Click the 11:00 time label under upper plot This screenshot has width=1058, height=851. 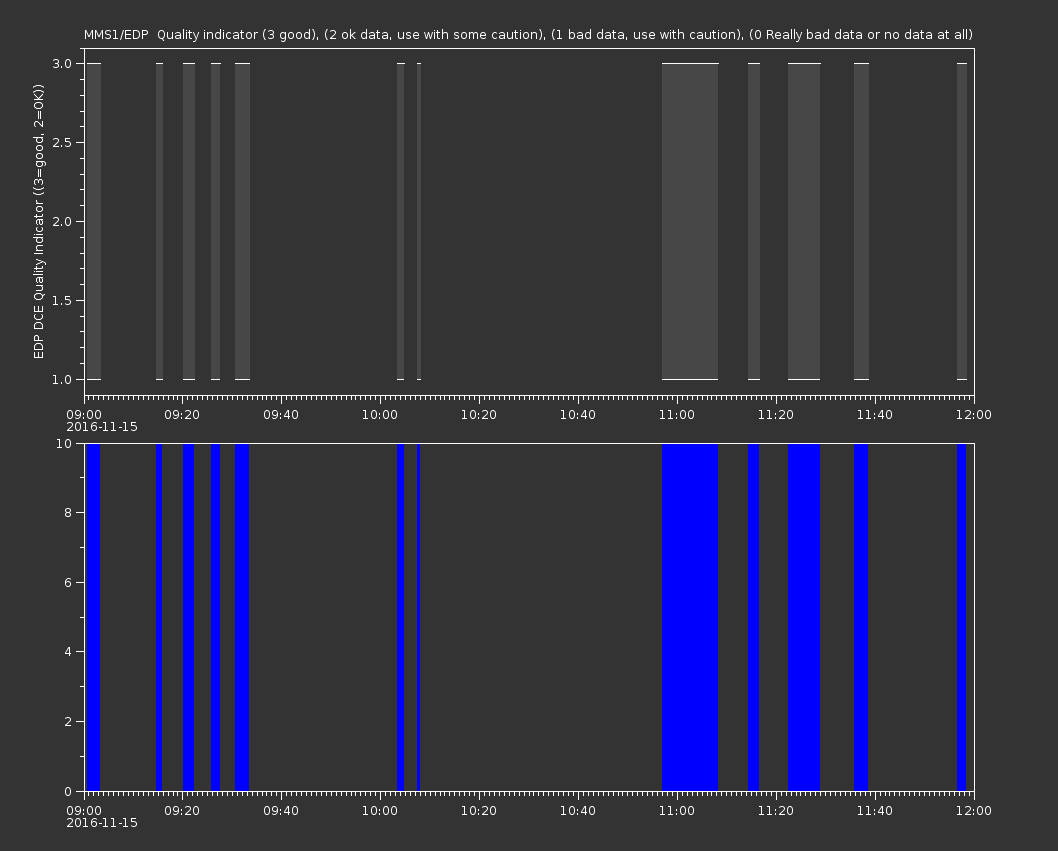click(x=677, y=414)
